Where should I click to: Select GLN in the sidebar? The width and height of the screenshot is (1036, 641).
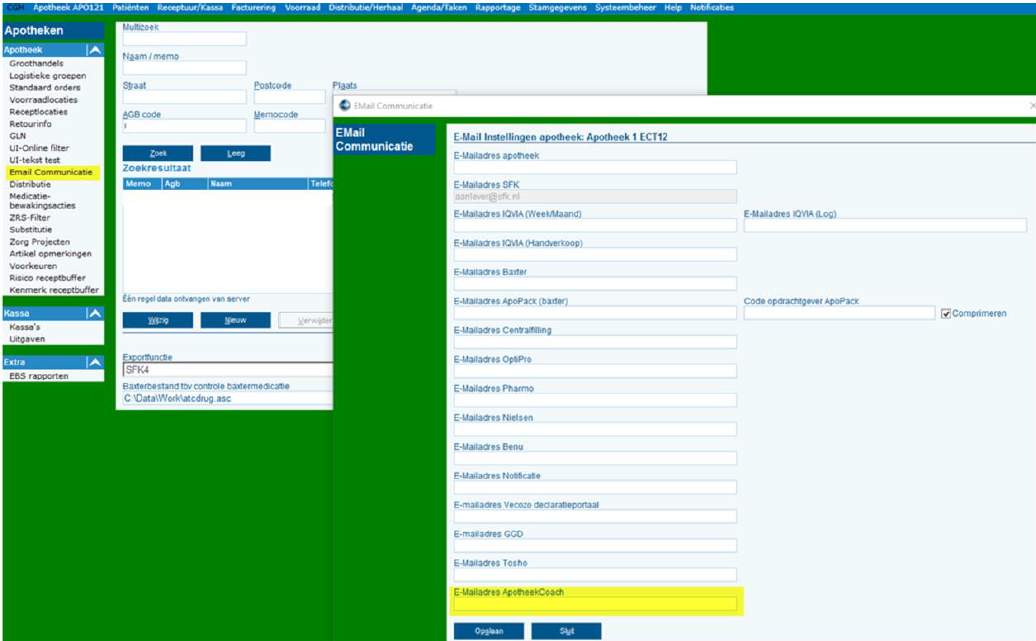18,136
